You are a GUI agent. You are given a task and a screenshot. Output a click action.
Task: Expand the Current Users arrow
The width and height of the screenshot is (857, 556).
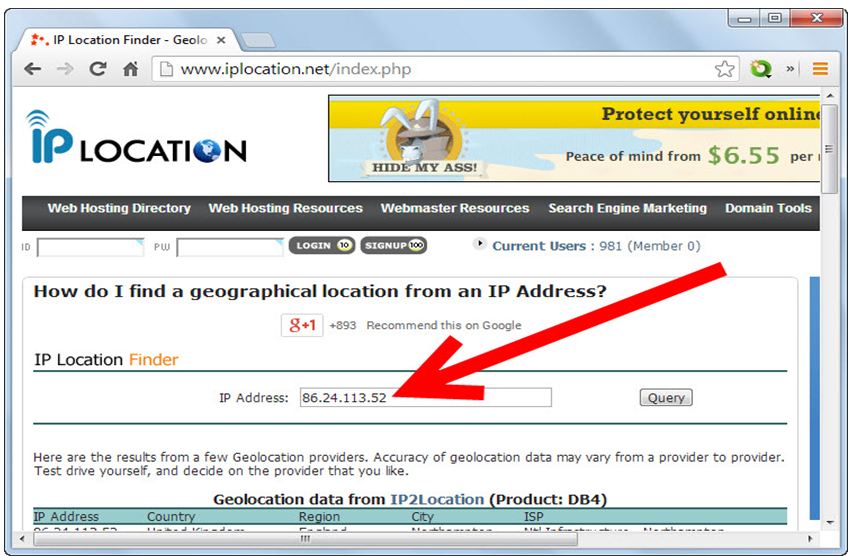pyautogui.click(x=479, y=244)
